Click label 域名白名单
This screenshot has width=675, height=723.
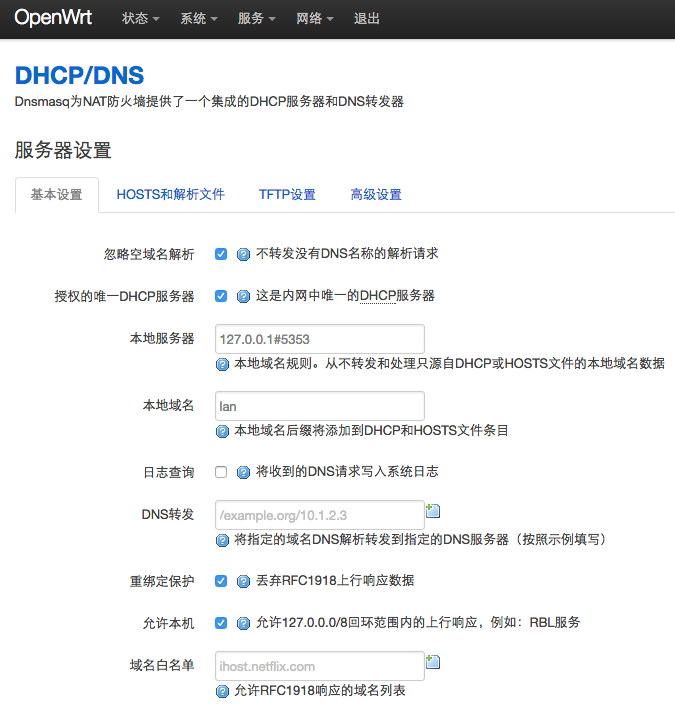click(x=162, y=665)
